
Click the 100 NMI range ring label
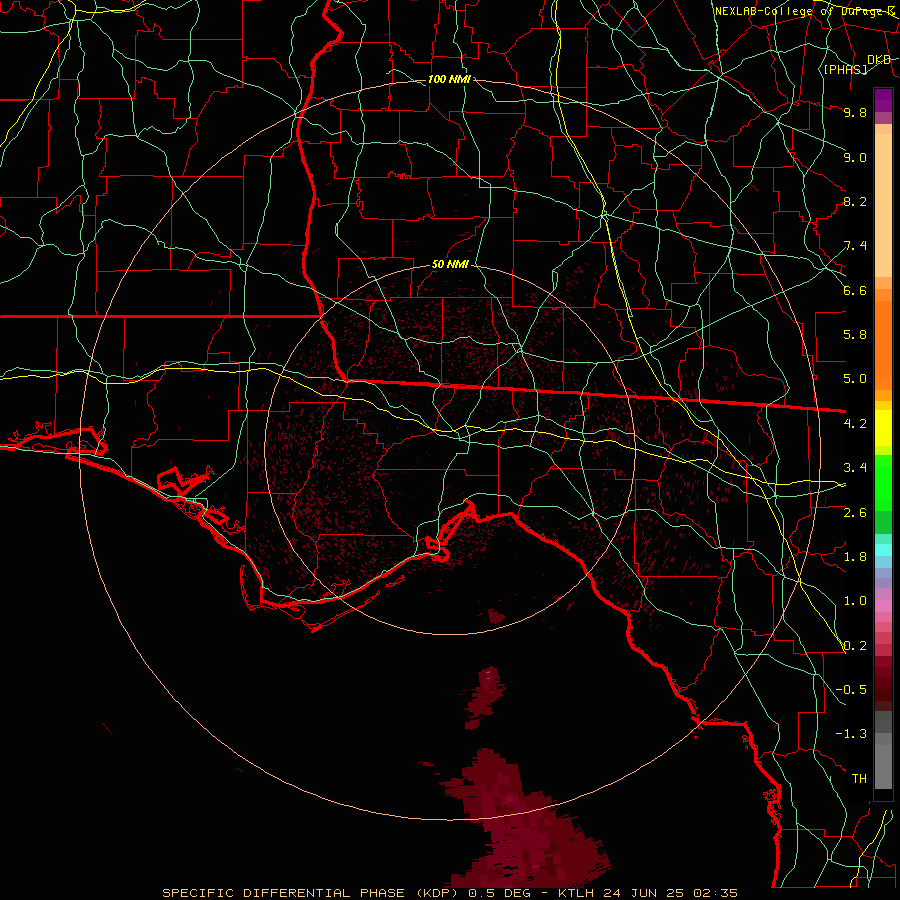tap(449, 79)
